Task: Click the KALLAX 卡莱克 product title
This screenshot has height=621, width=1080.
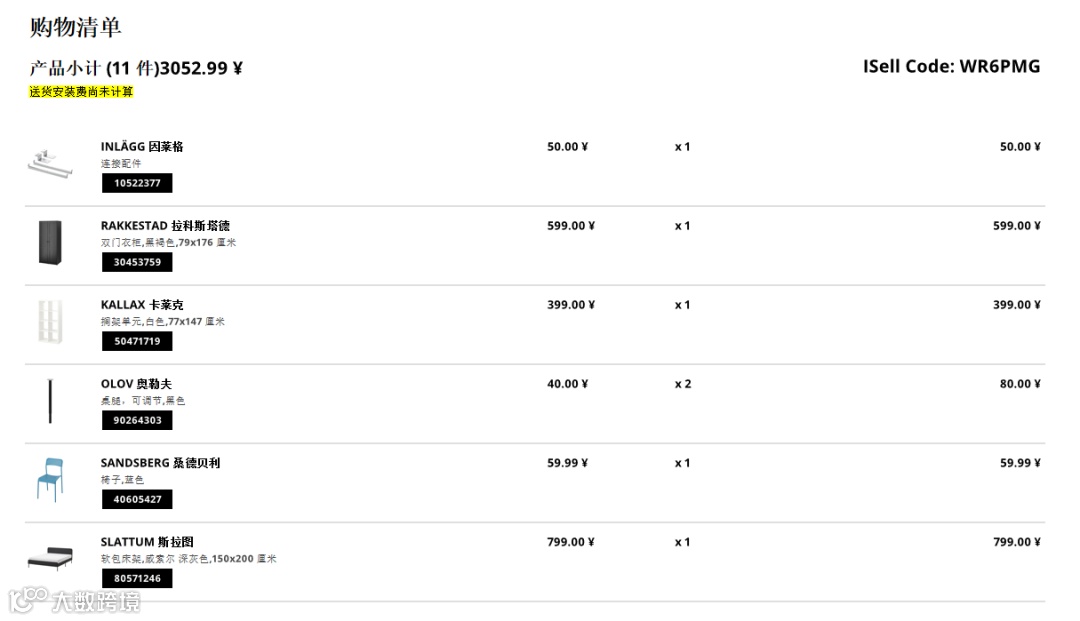Action: (142, 305)
